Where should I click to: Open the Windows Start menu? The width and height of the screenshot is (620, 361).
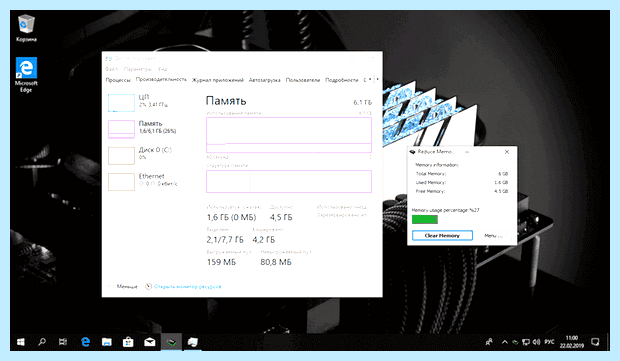point(21,342)
